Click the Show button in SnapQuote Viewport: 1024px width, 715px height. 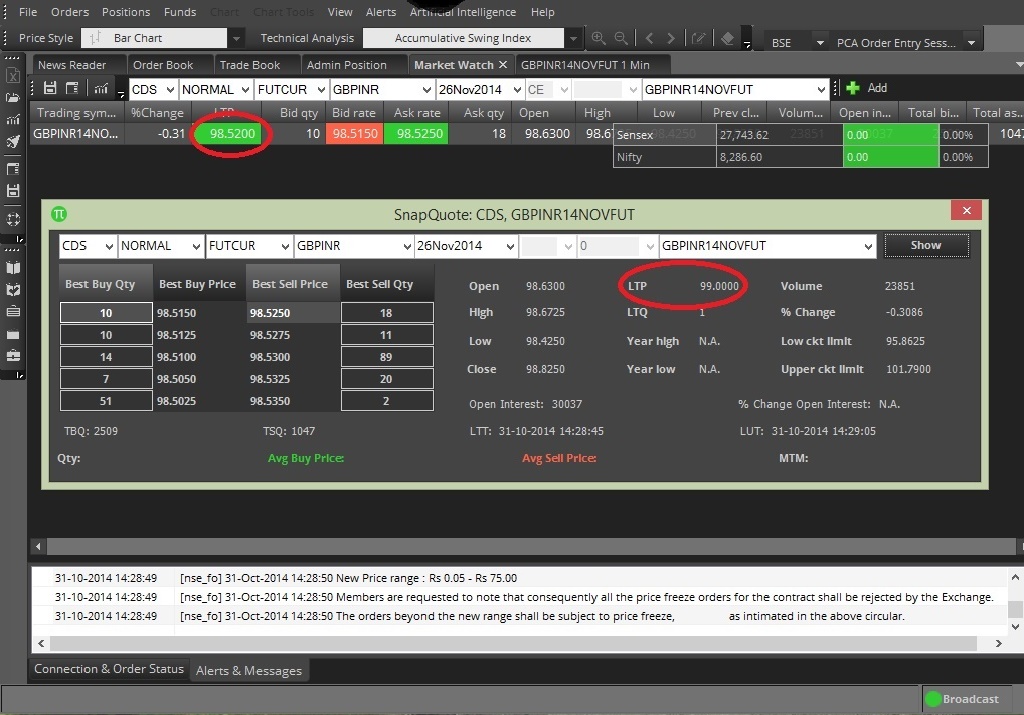[926, 246]
